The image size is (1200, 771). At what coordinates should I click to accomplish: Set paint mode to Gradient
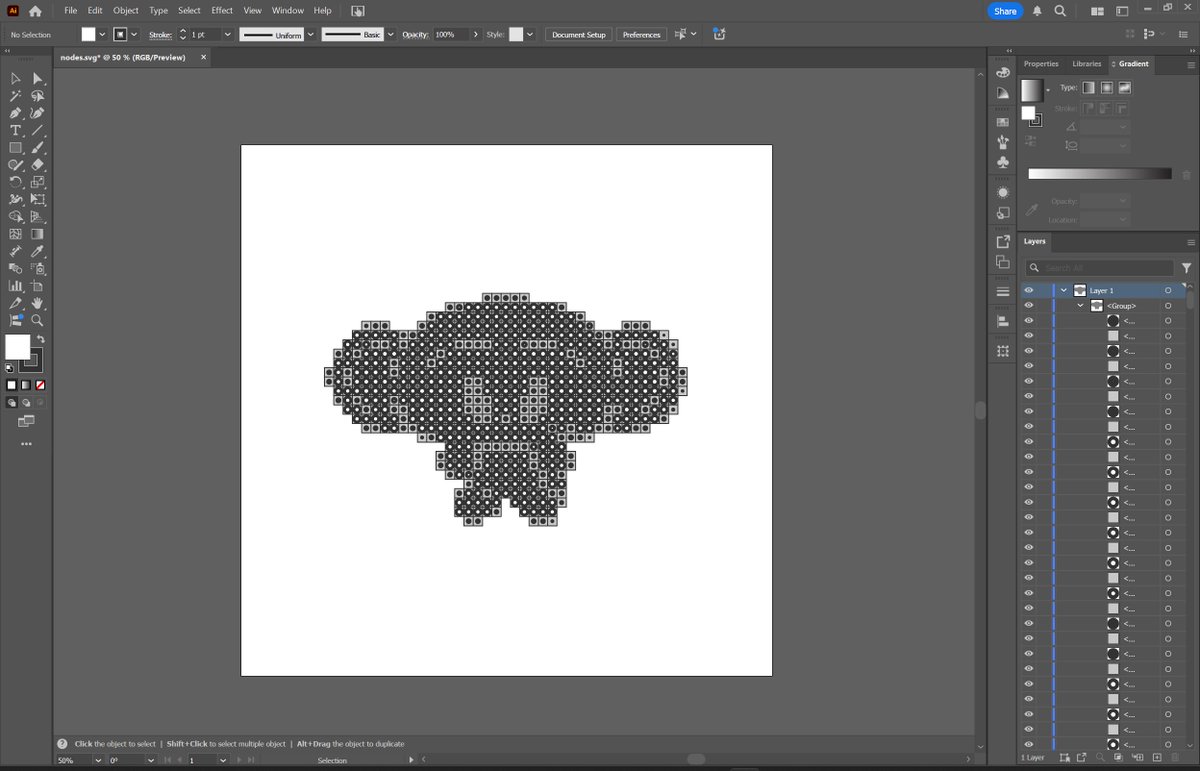(x=26, y=385)
